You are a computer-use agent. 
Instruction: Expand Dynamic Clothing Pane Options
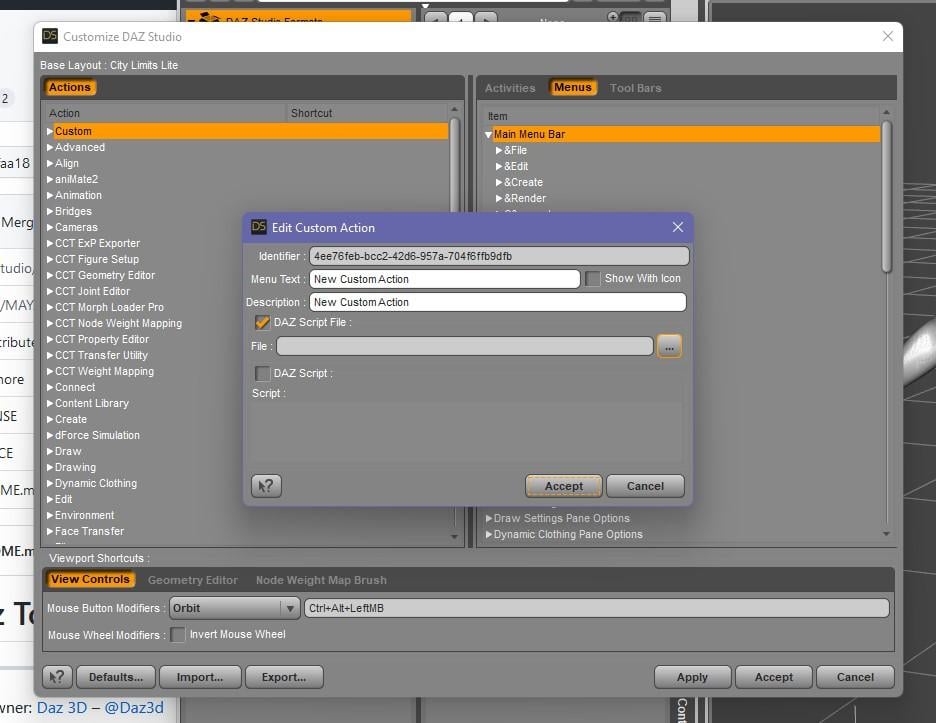tap(489, 534)
